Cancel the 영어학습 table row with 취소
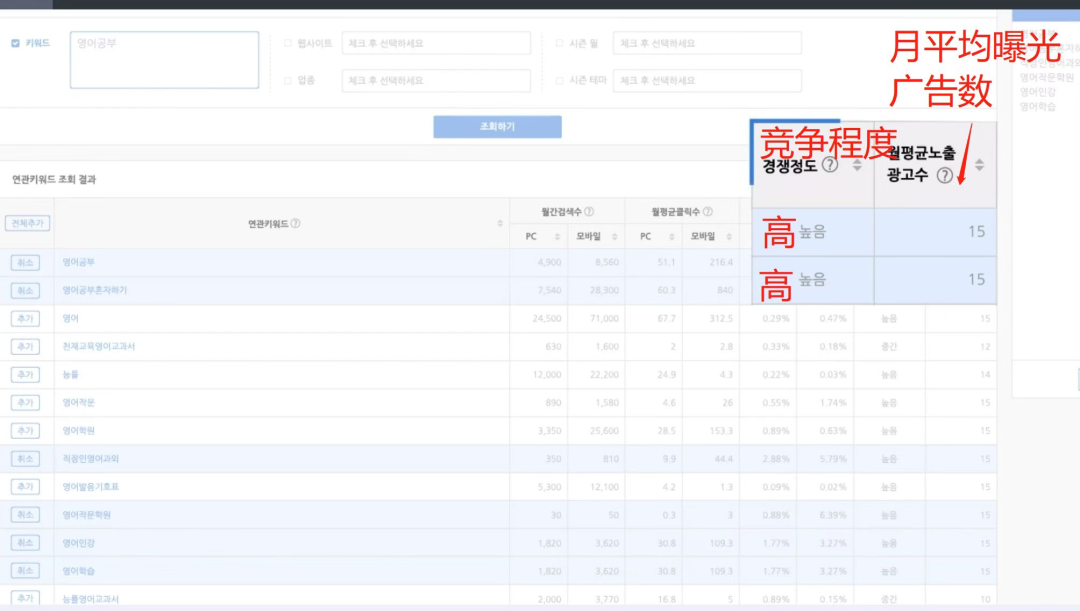This screenshot has width=1080, height=611. (25, 570)
